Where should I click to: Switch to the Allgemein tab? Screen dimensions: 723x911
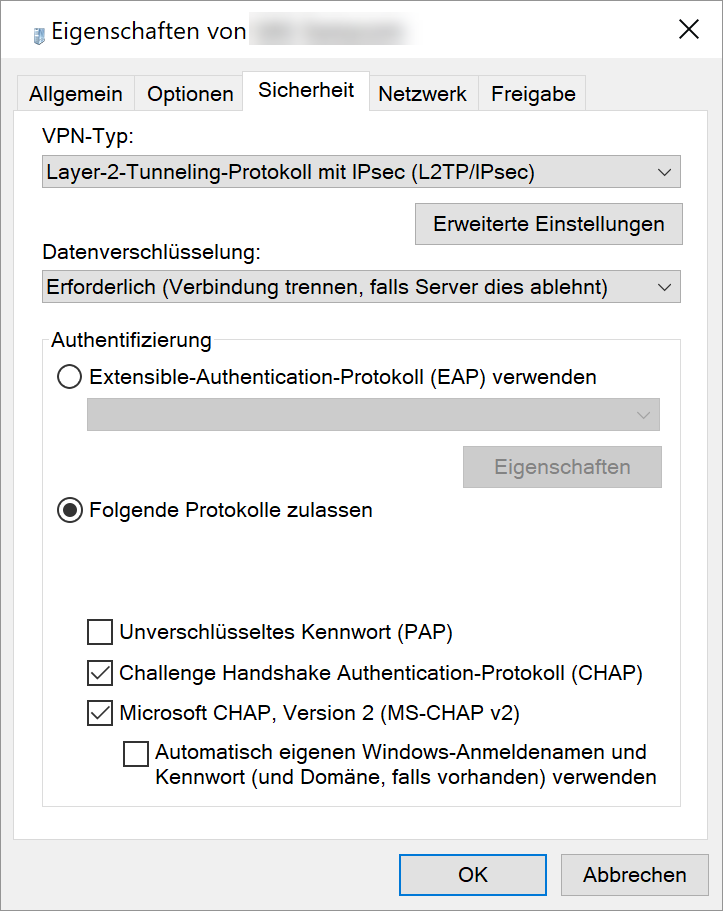[76, 94]
